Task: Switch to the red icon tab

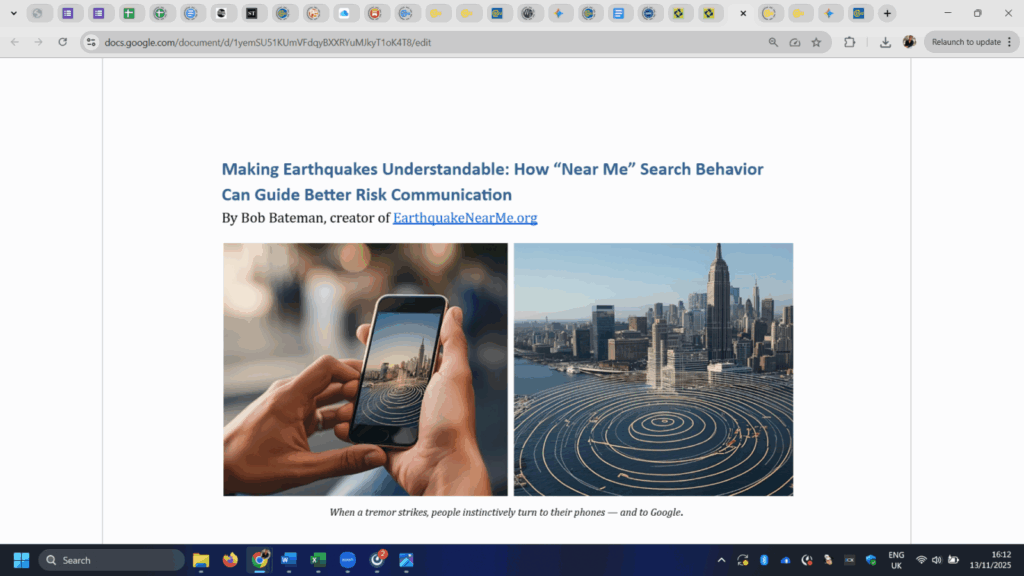Action: coord(374,13)
